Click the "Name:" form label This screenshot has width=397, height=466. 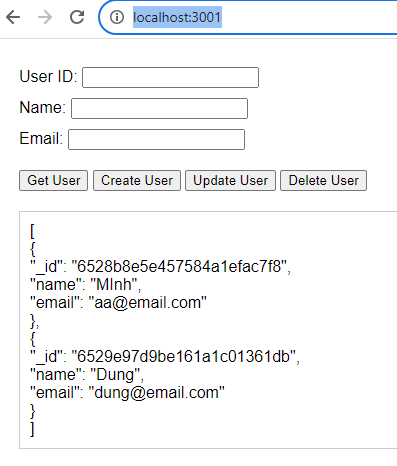click(43, 108)
